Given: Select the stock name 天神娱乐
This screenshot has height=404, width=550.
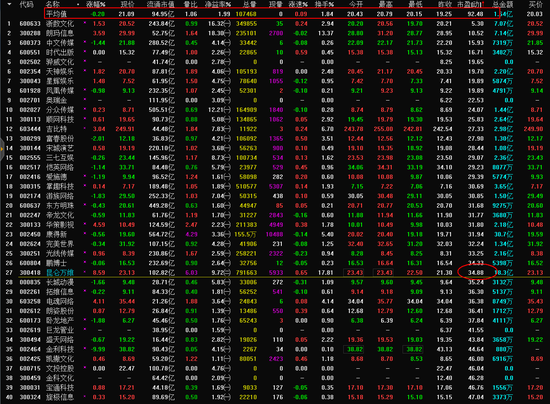Looking at the screenshot, I should (x=60, y=72).
